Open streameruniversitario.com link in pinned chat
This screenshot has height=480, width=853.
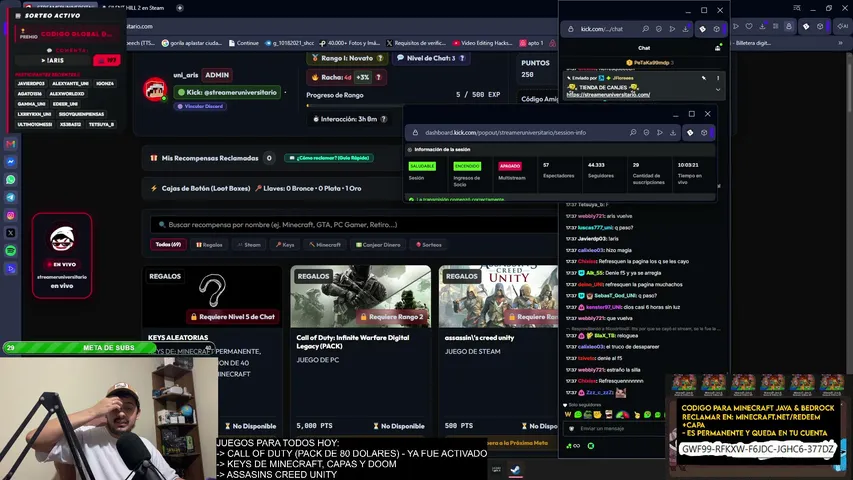pos(608,95)
